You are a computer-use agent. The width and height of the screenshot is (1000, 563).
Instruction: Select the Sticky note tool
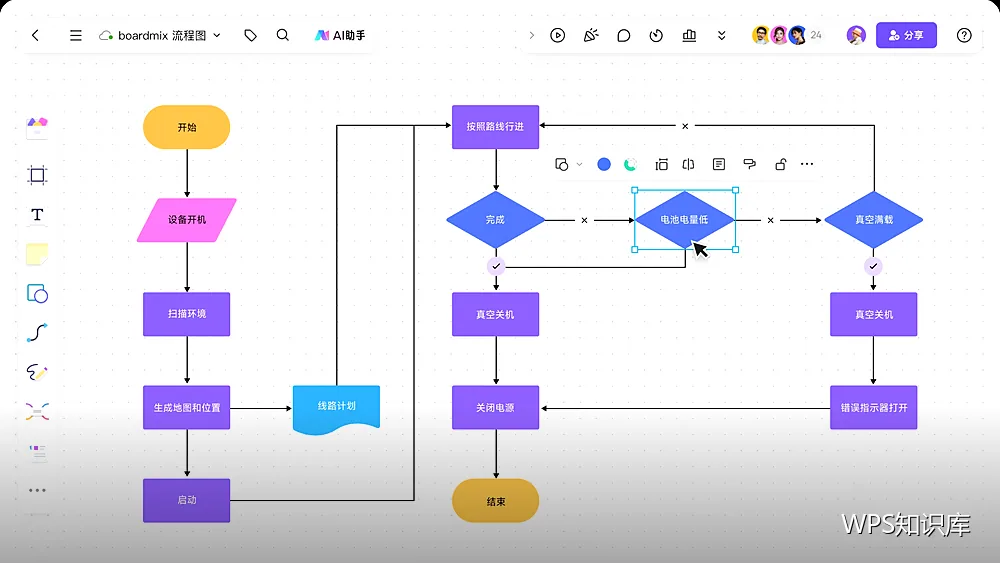pos(37,254)
